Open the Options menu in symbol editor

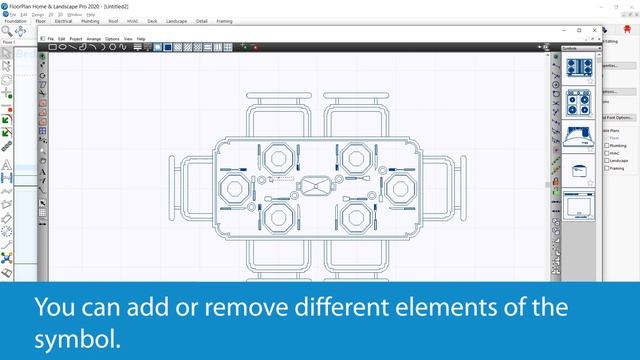pyautogui.click(x=112, y=39)
